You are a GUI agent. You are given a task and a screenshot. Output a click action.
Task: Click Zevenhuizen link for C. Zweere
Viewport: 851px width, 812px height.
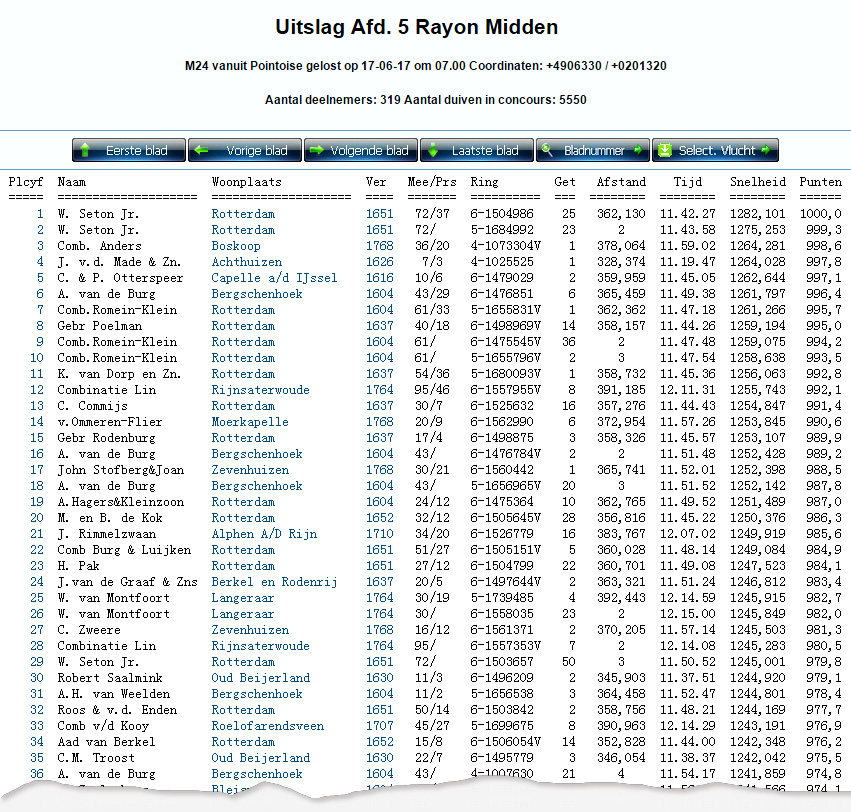point(250,630)
